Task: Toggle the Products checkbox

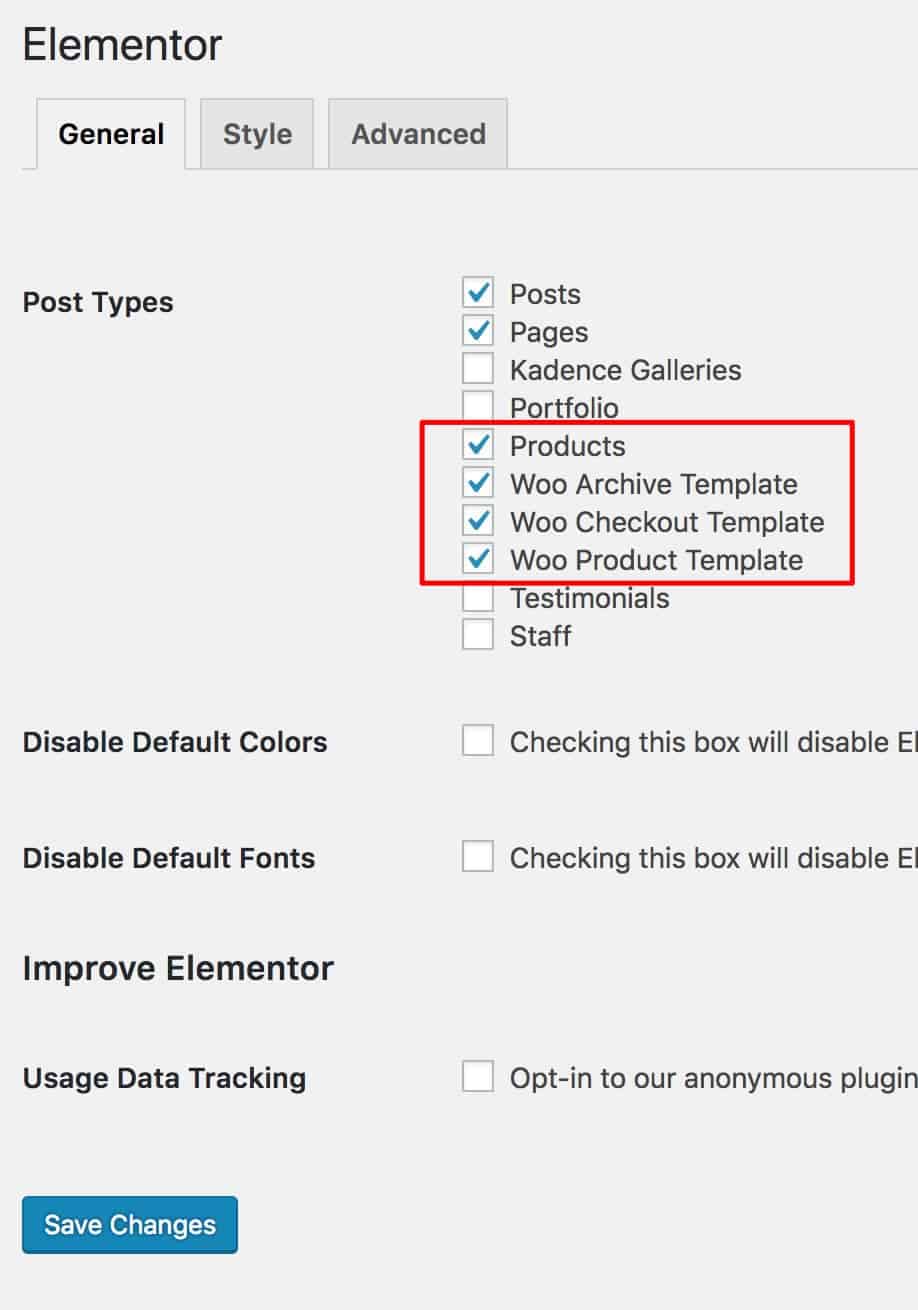Action: (x=478, y=445)
